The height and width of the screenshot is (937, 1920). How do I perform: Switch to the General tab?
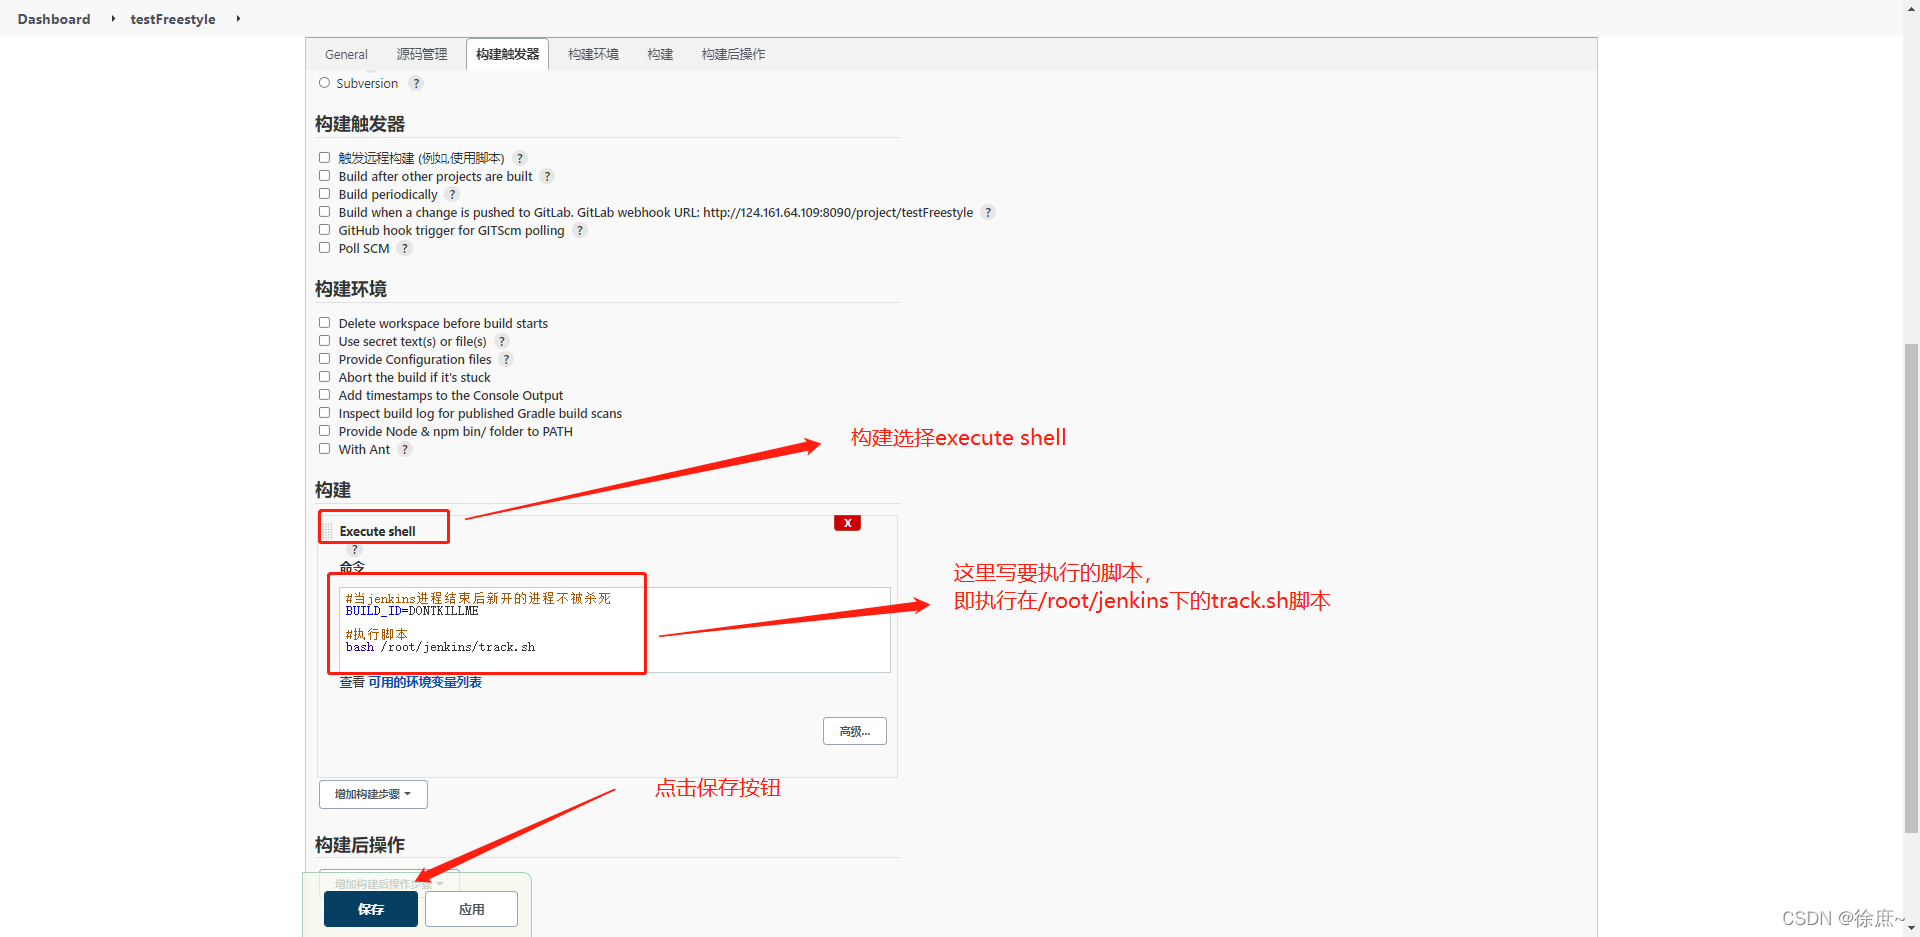click(345, 54)
